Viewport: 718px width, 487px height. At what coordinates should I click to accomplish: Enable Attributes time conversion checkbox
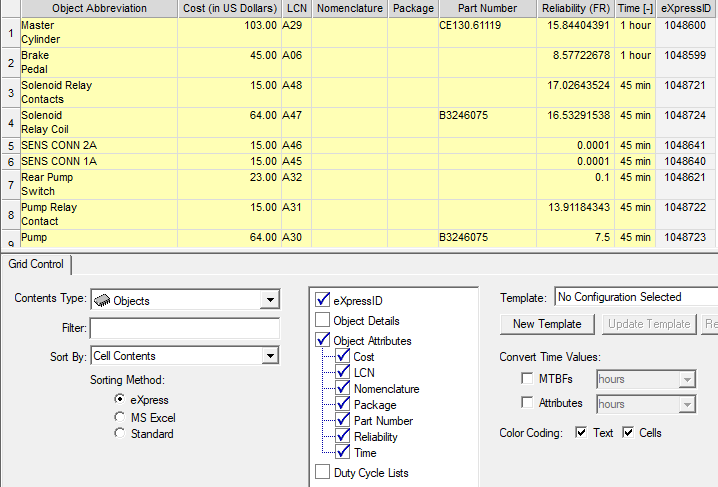(527, 402)
